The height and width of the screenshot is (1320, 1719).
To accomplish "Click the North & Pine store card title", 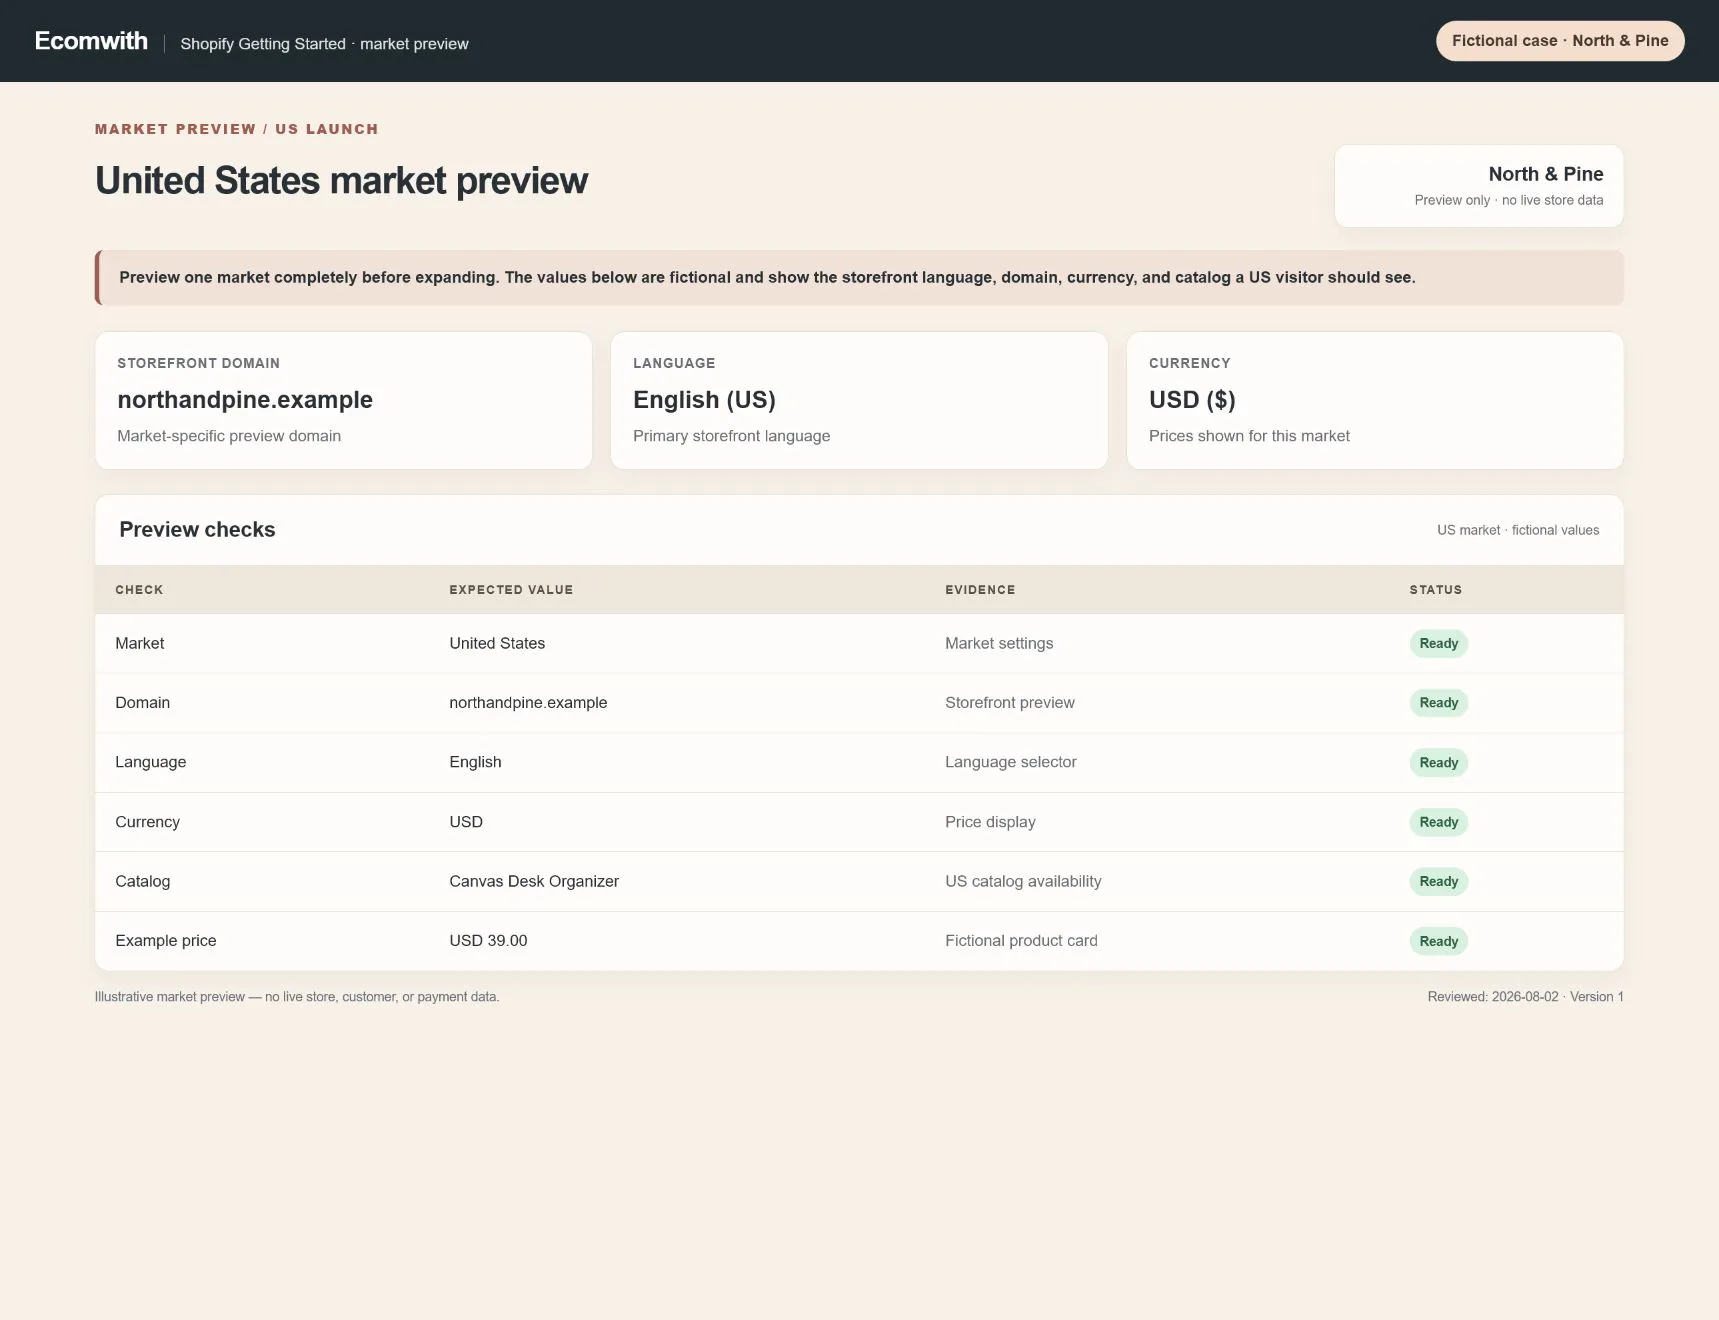I will 1545,174.
